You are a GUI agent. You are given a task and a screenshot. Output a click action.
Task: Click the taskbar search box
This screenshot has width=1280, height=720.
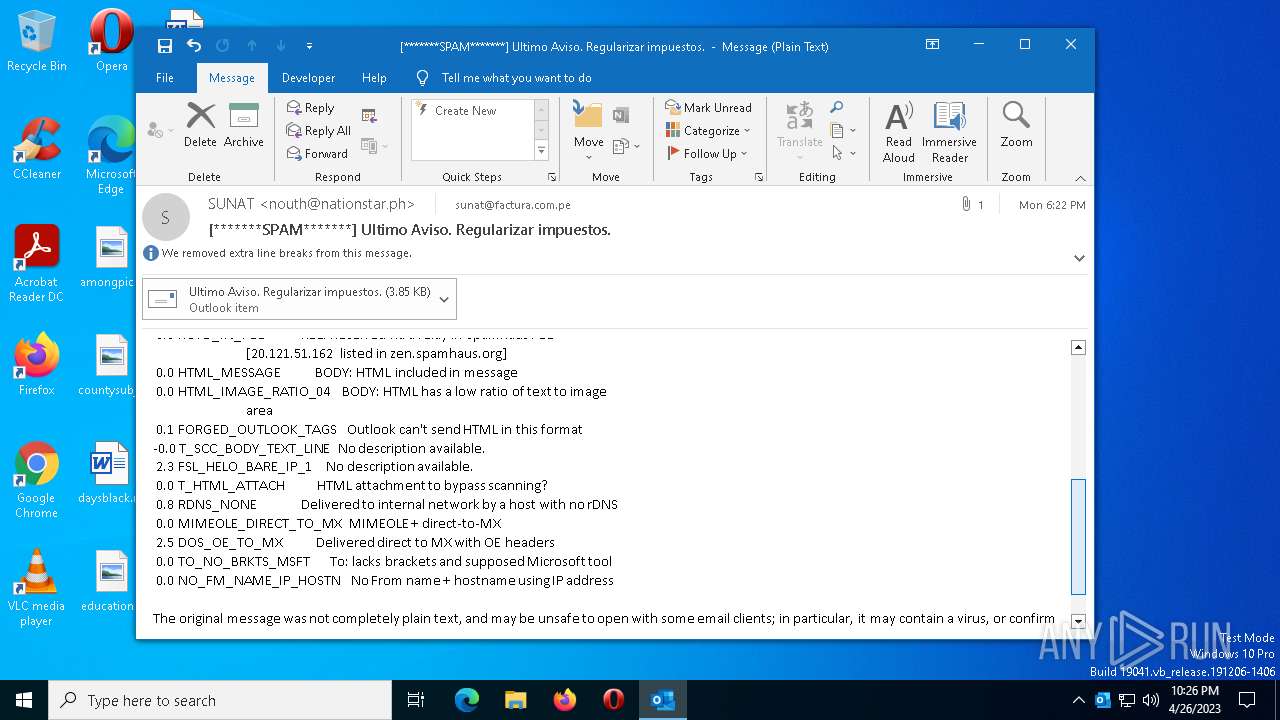(220, 700)
